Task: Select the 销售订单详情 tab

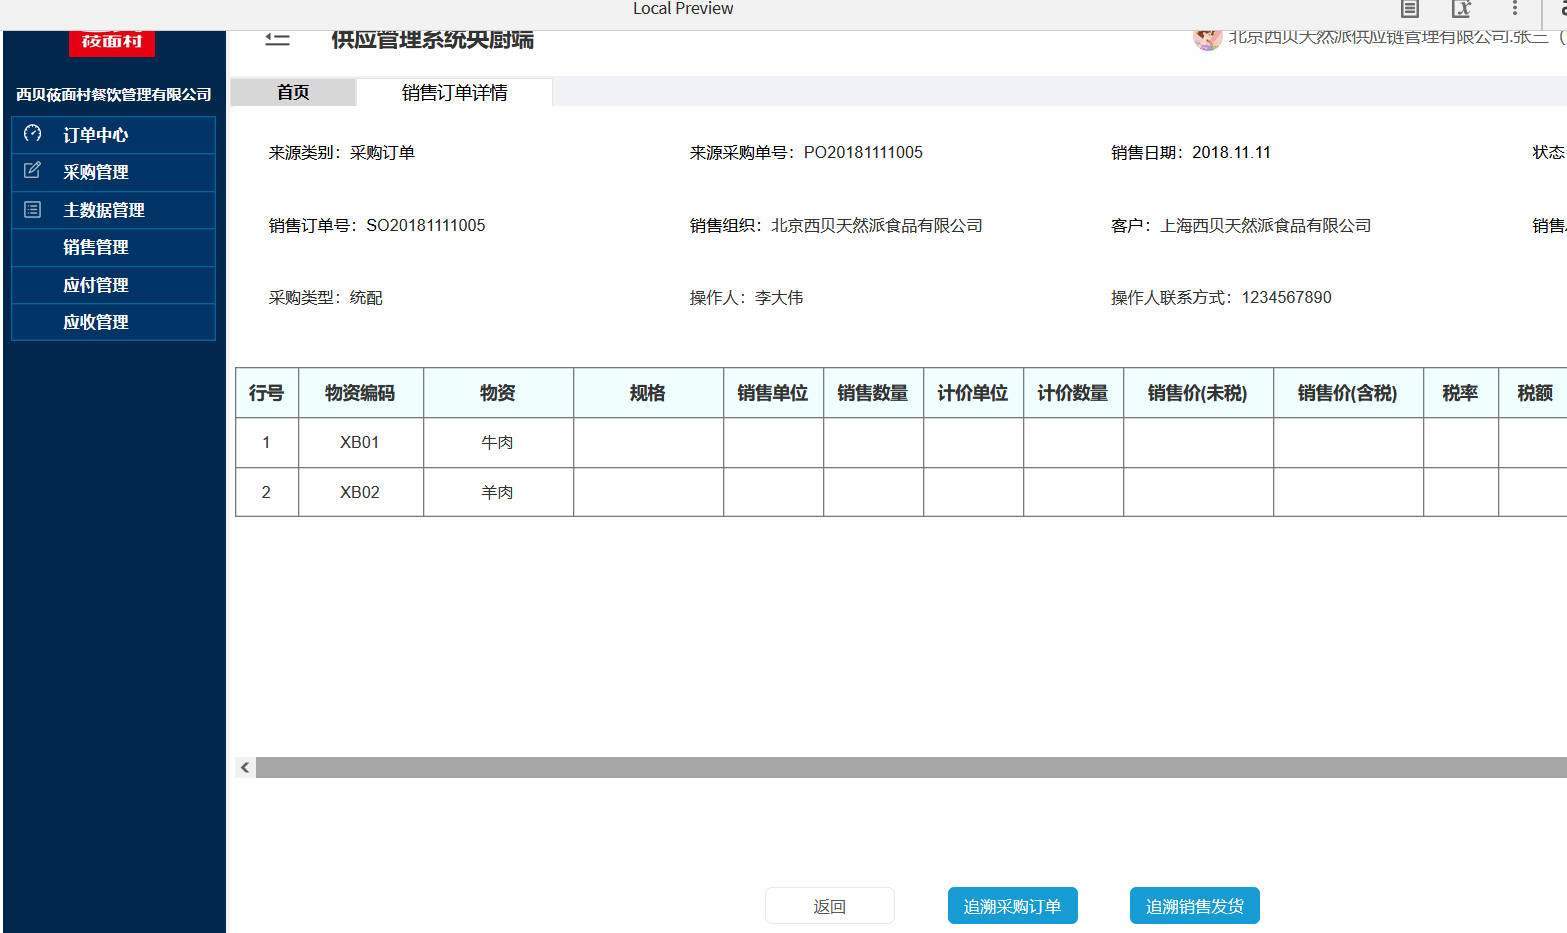Action: (454, 92)
